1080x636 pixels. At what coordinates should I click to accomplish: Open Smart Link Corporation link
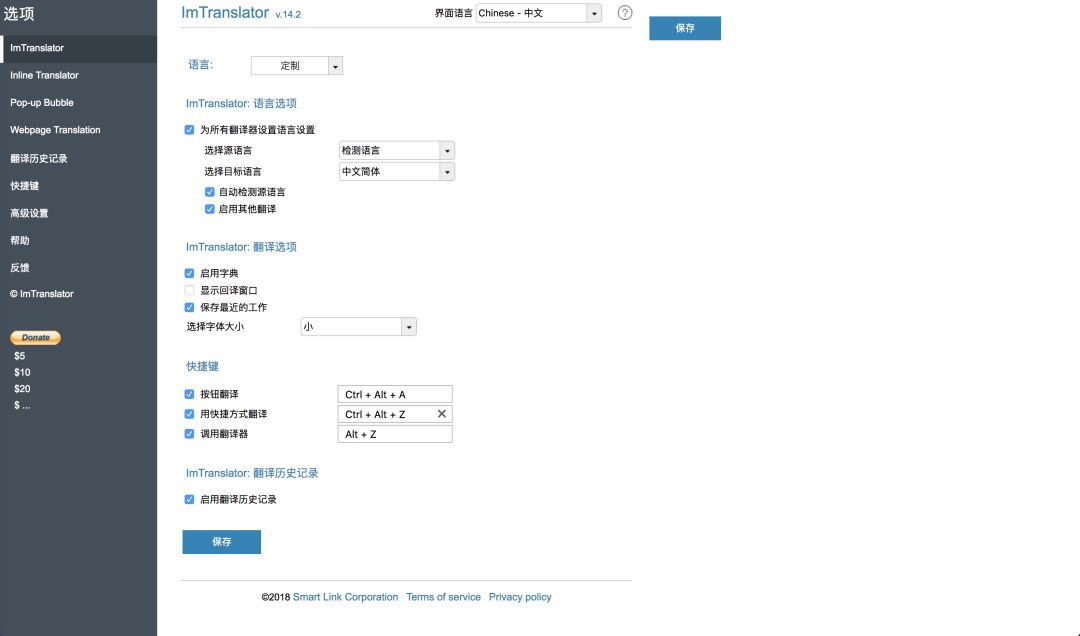pos(345,597)
